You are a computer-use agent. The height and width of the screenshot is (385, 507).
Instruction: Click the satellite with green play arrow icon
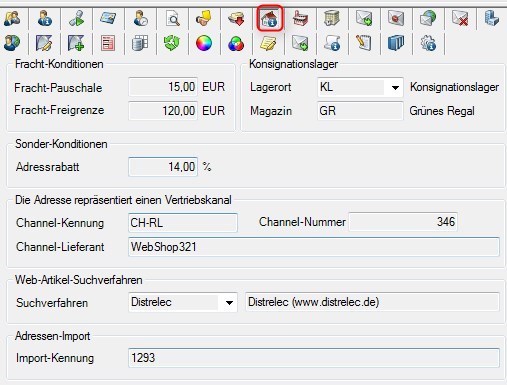pos(76,18)
